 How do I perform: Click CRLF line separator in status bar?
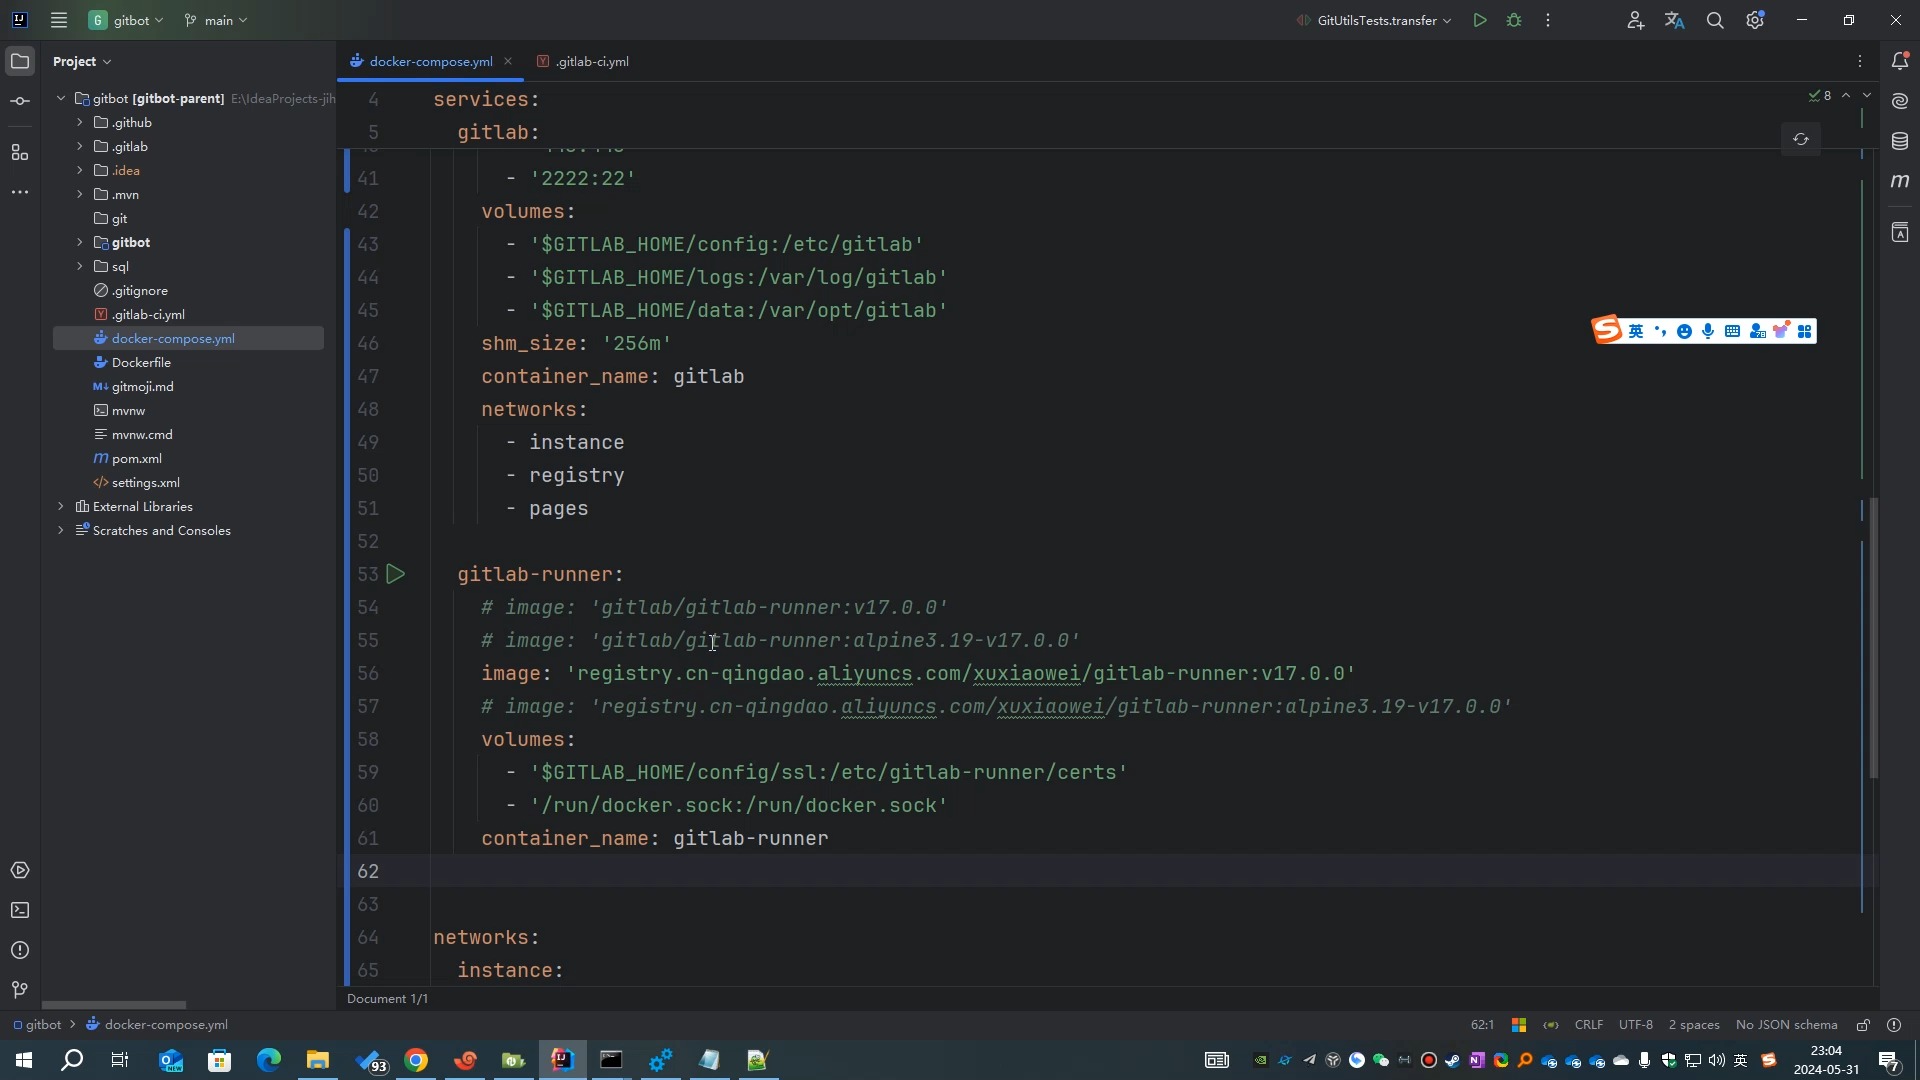point(1588,1025)
